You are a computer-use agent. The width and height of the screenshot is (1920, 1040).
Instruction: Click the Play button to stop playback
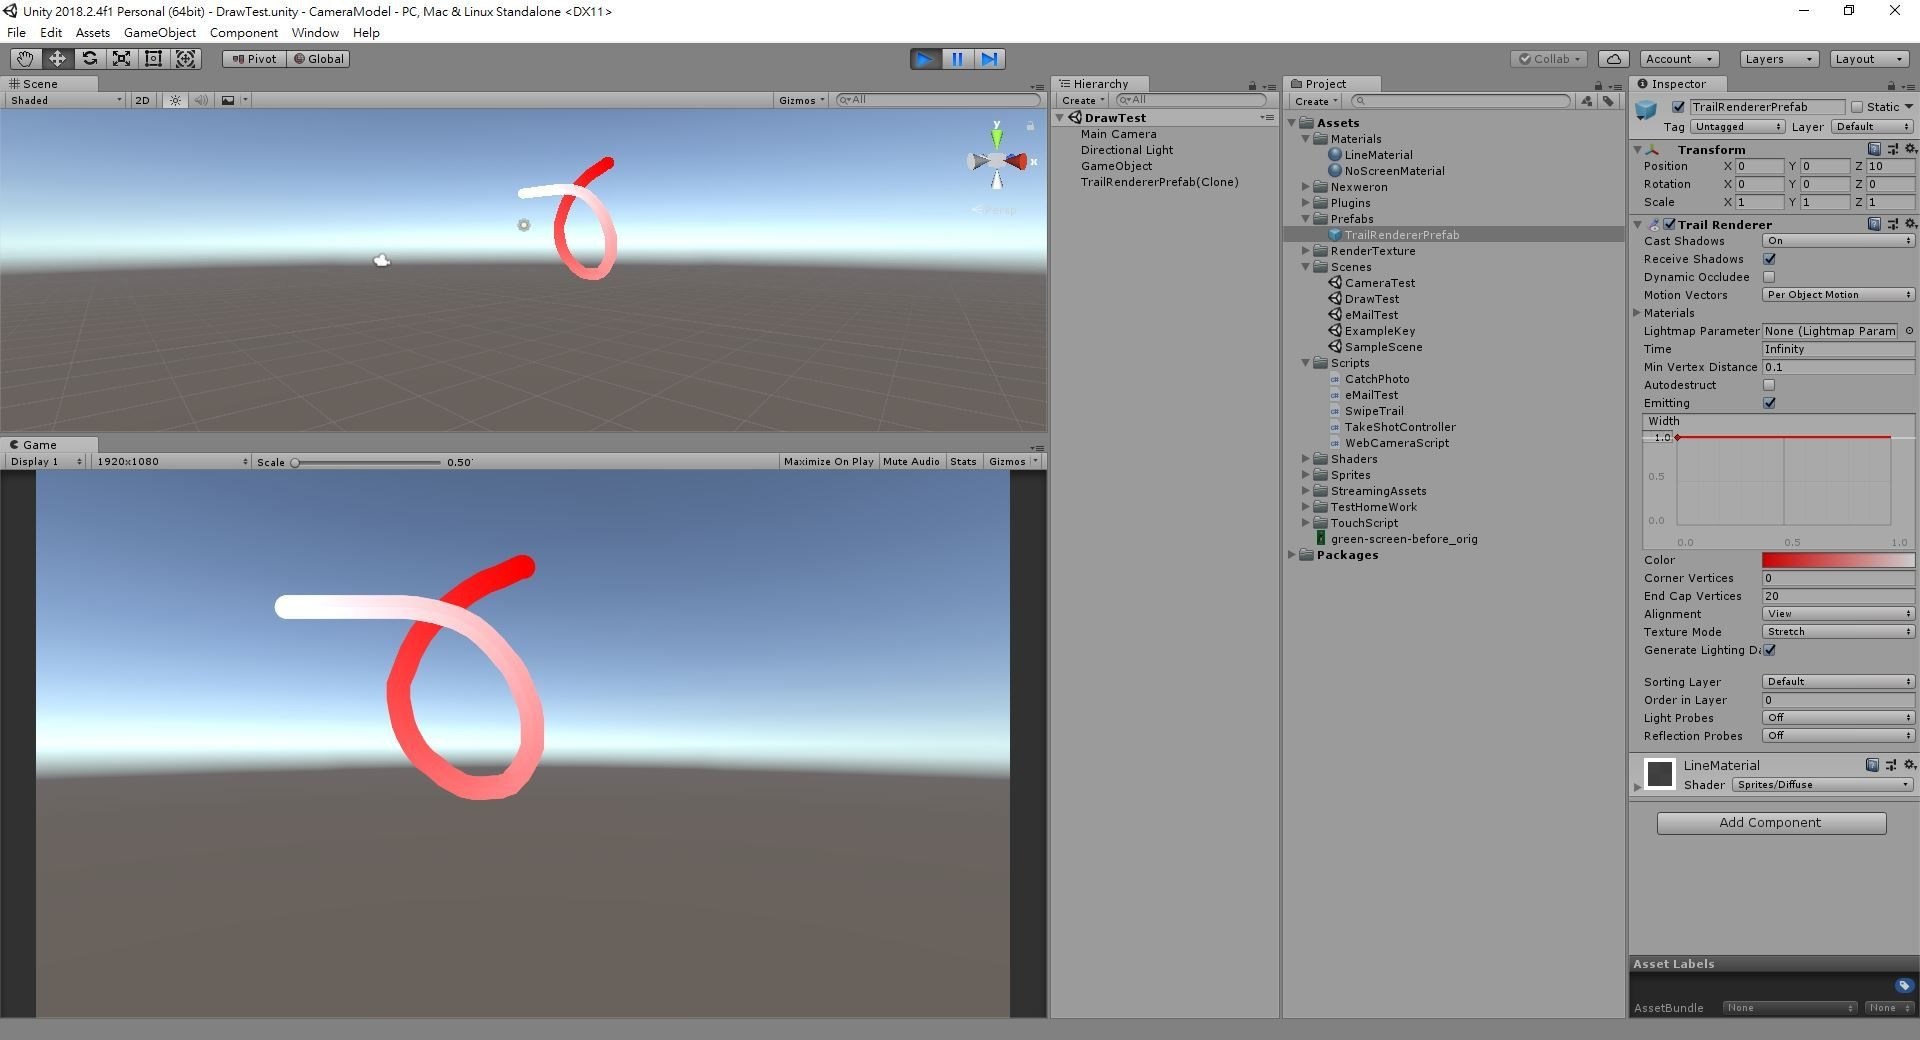923,59
